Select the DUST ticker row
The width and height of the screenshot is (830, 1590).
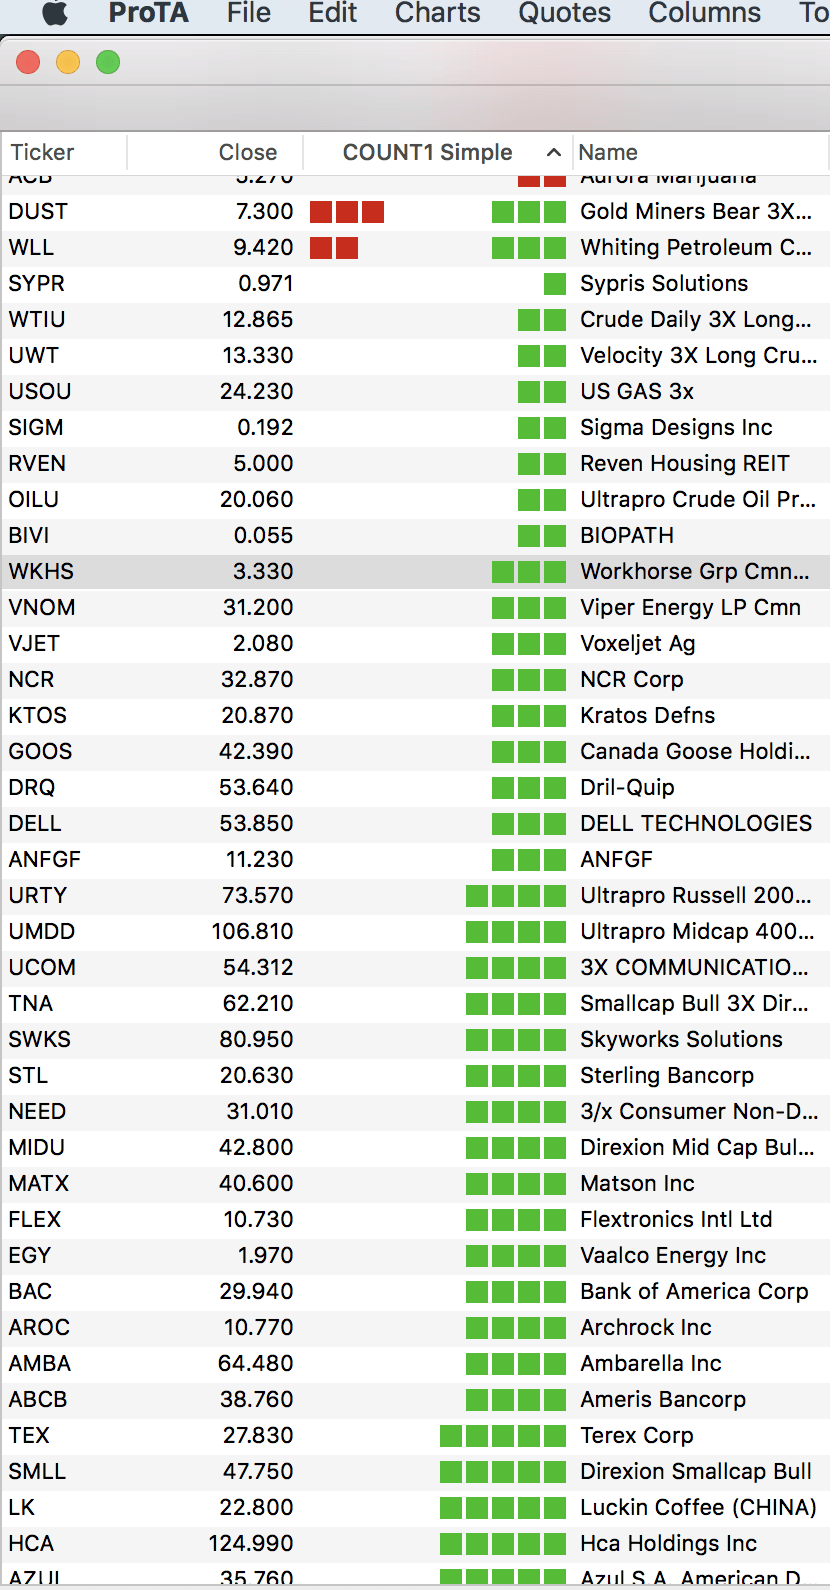point(415,212)
